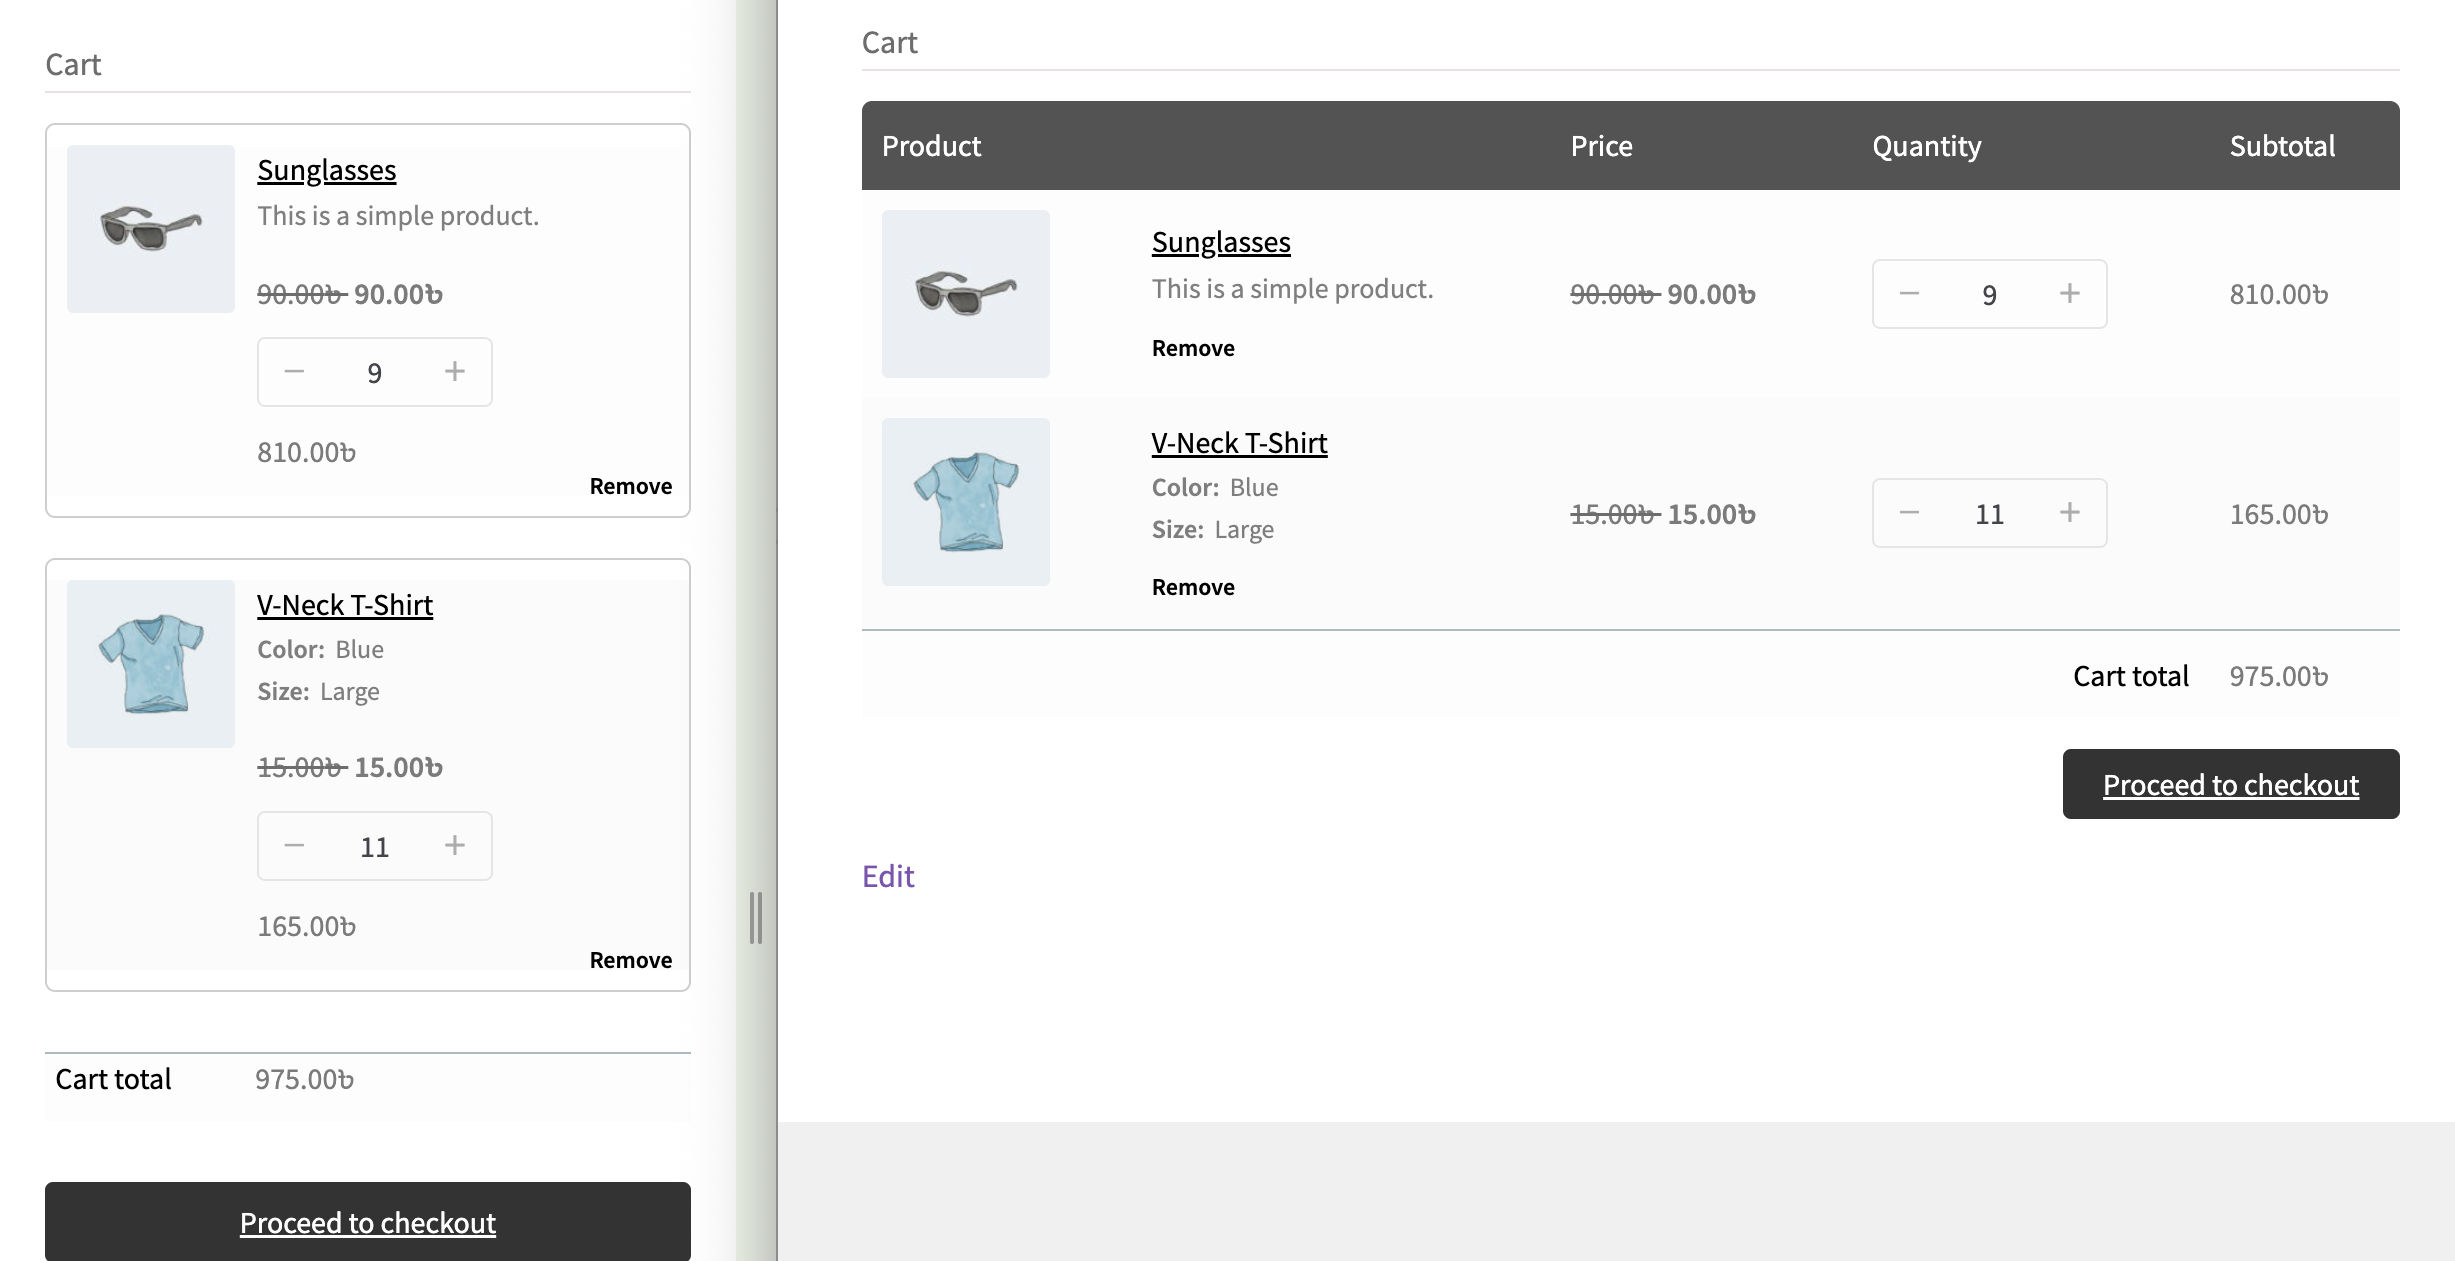Viewport: 2455px width, 1261px height.
Task: Increase V-Neck T-Shirt quantity in mobile view
Action: click(x=454, y=845)
